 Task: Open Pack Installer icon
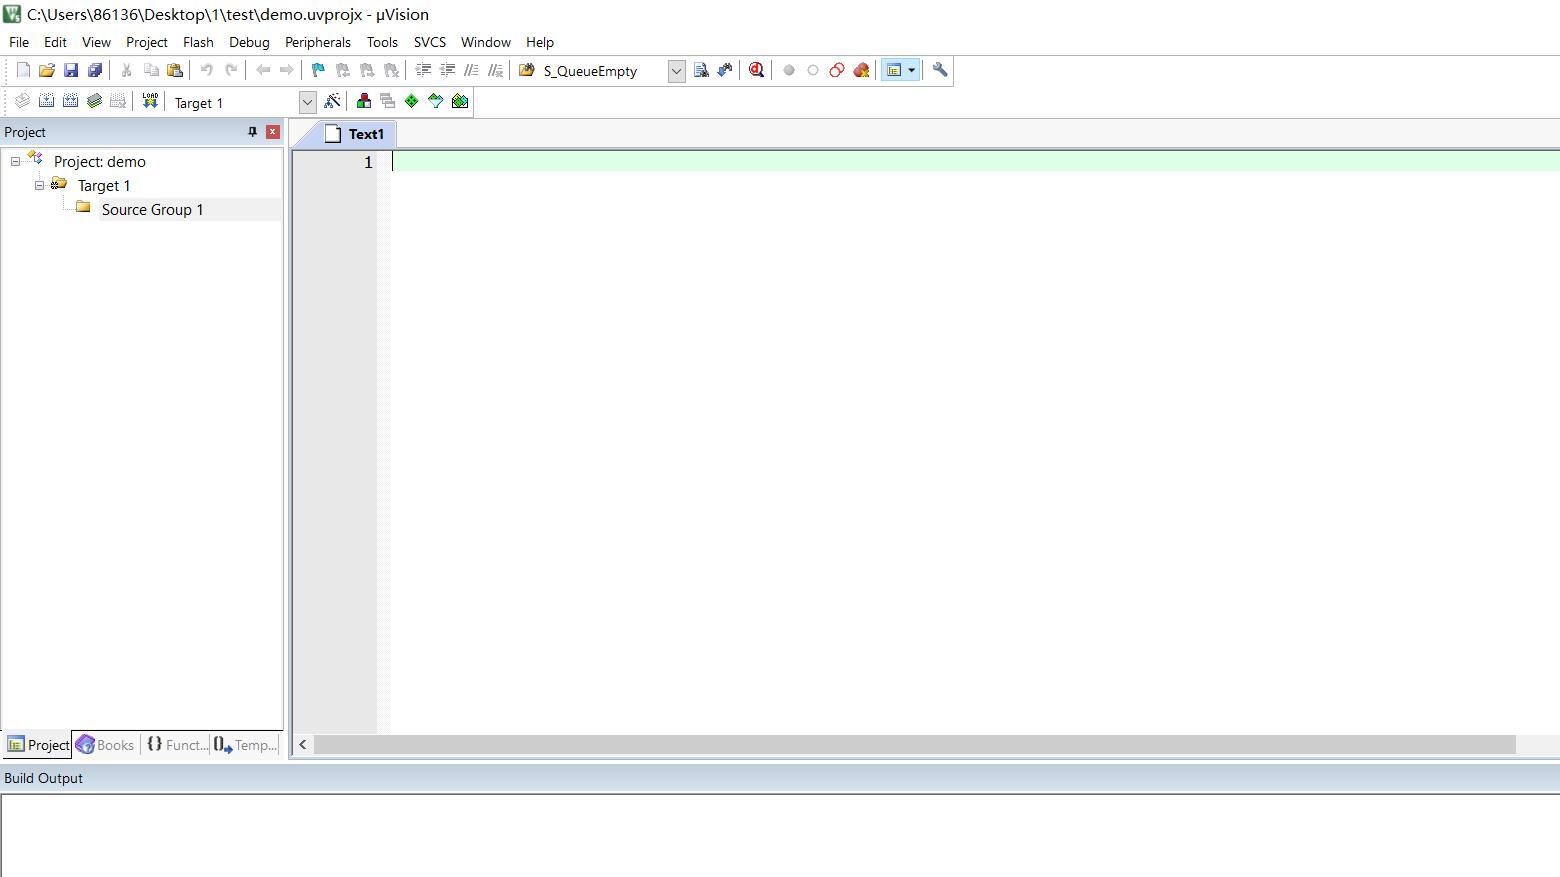(460, 101)
